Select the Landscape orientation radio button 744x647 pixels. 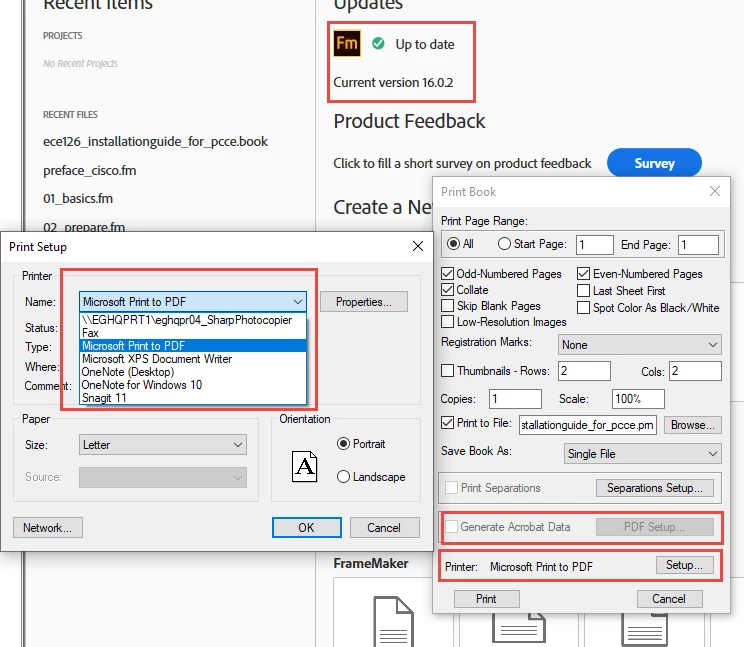[343, 477]
